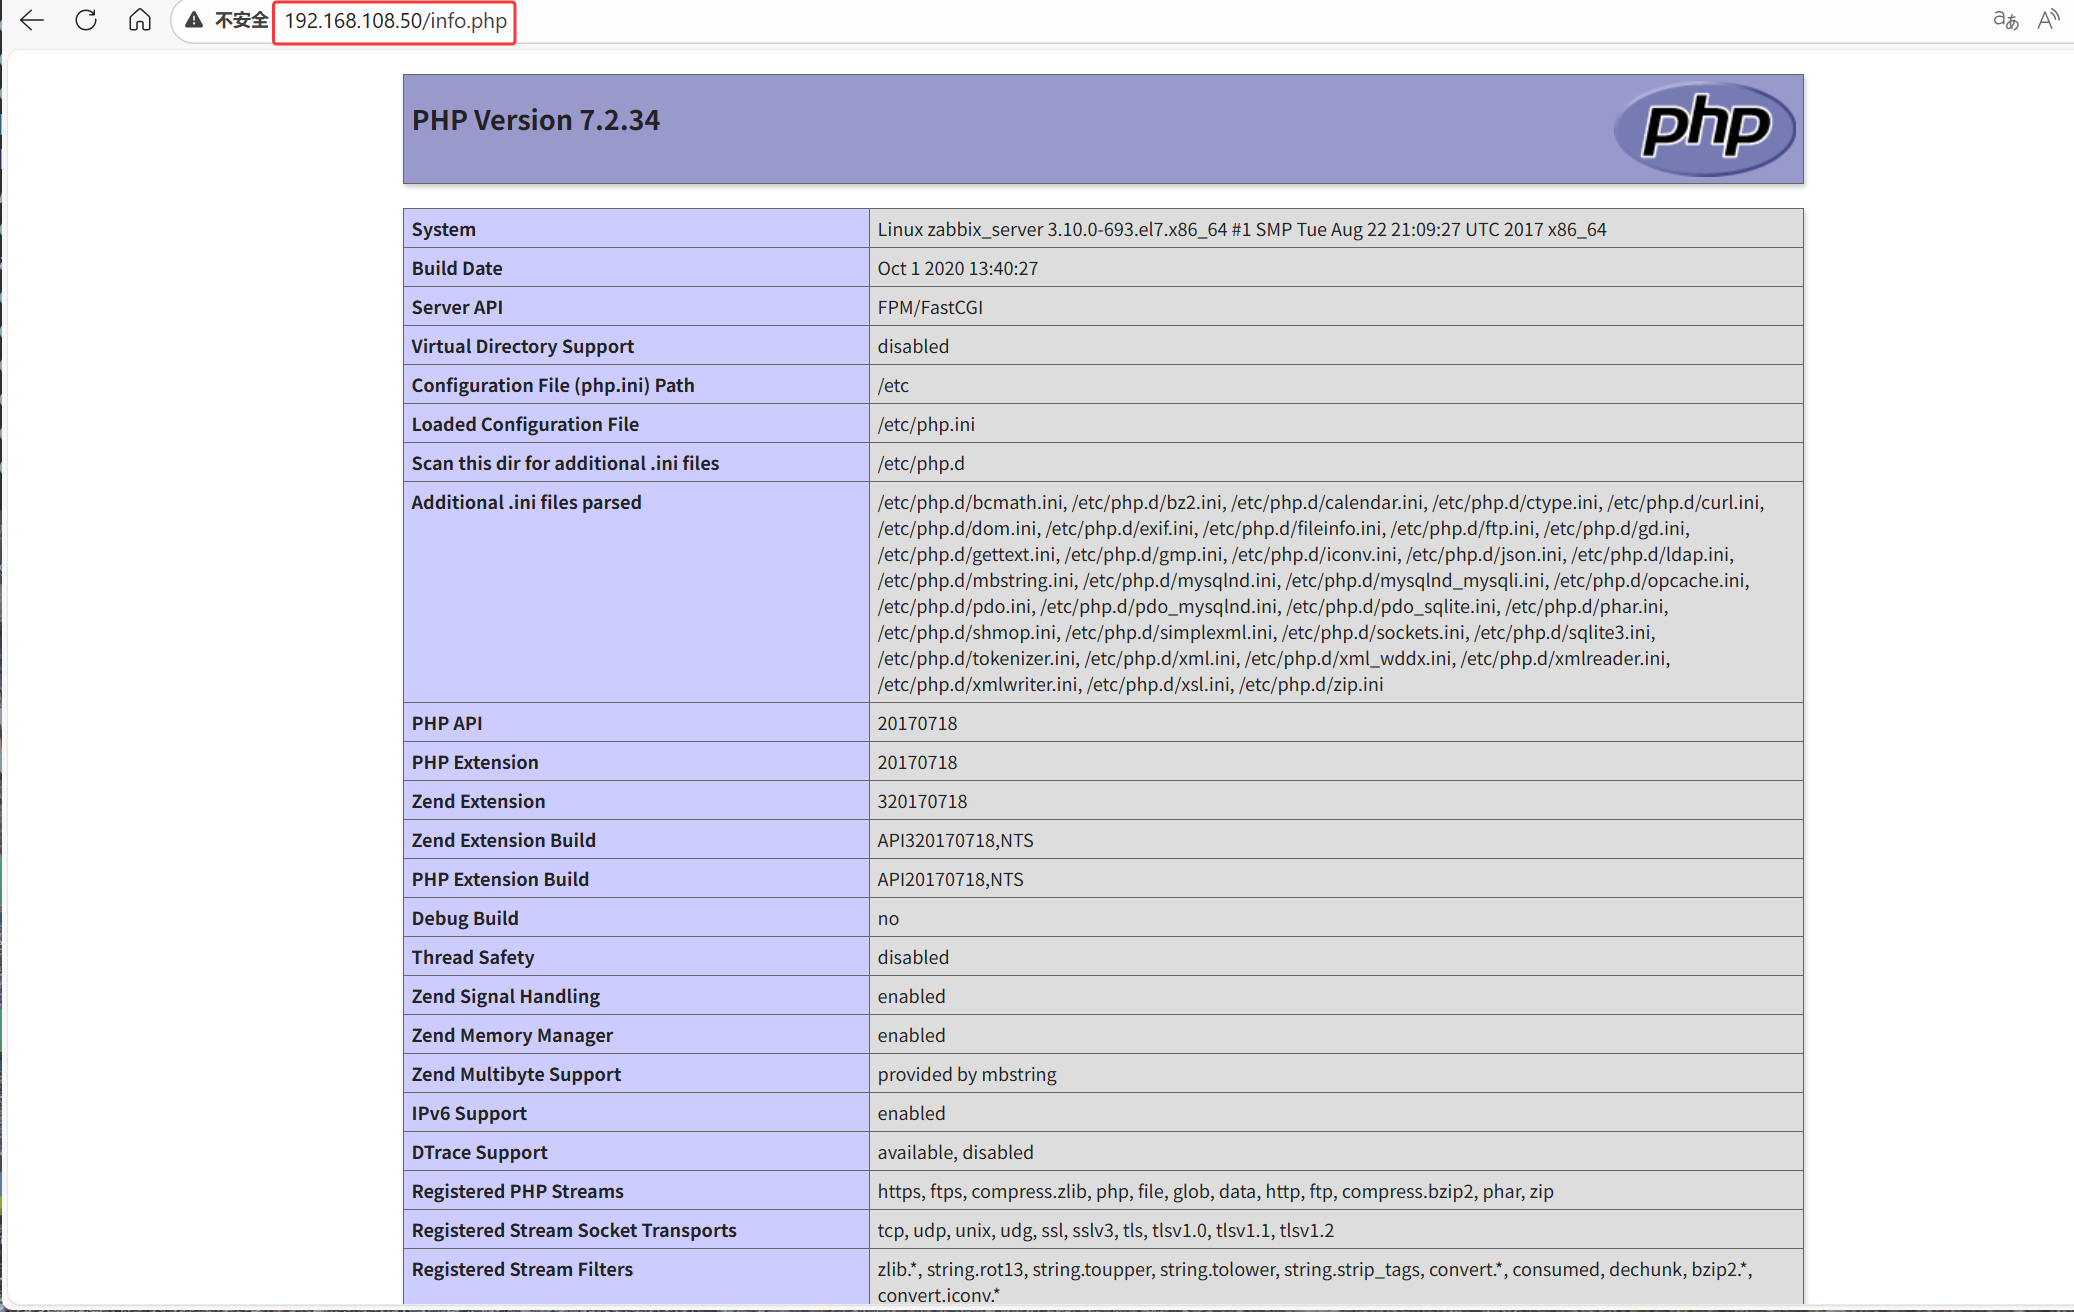Open the browser home page
This screenshot has height=1312, width=2074.
click(140, 20)
